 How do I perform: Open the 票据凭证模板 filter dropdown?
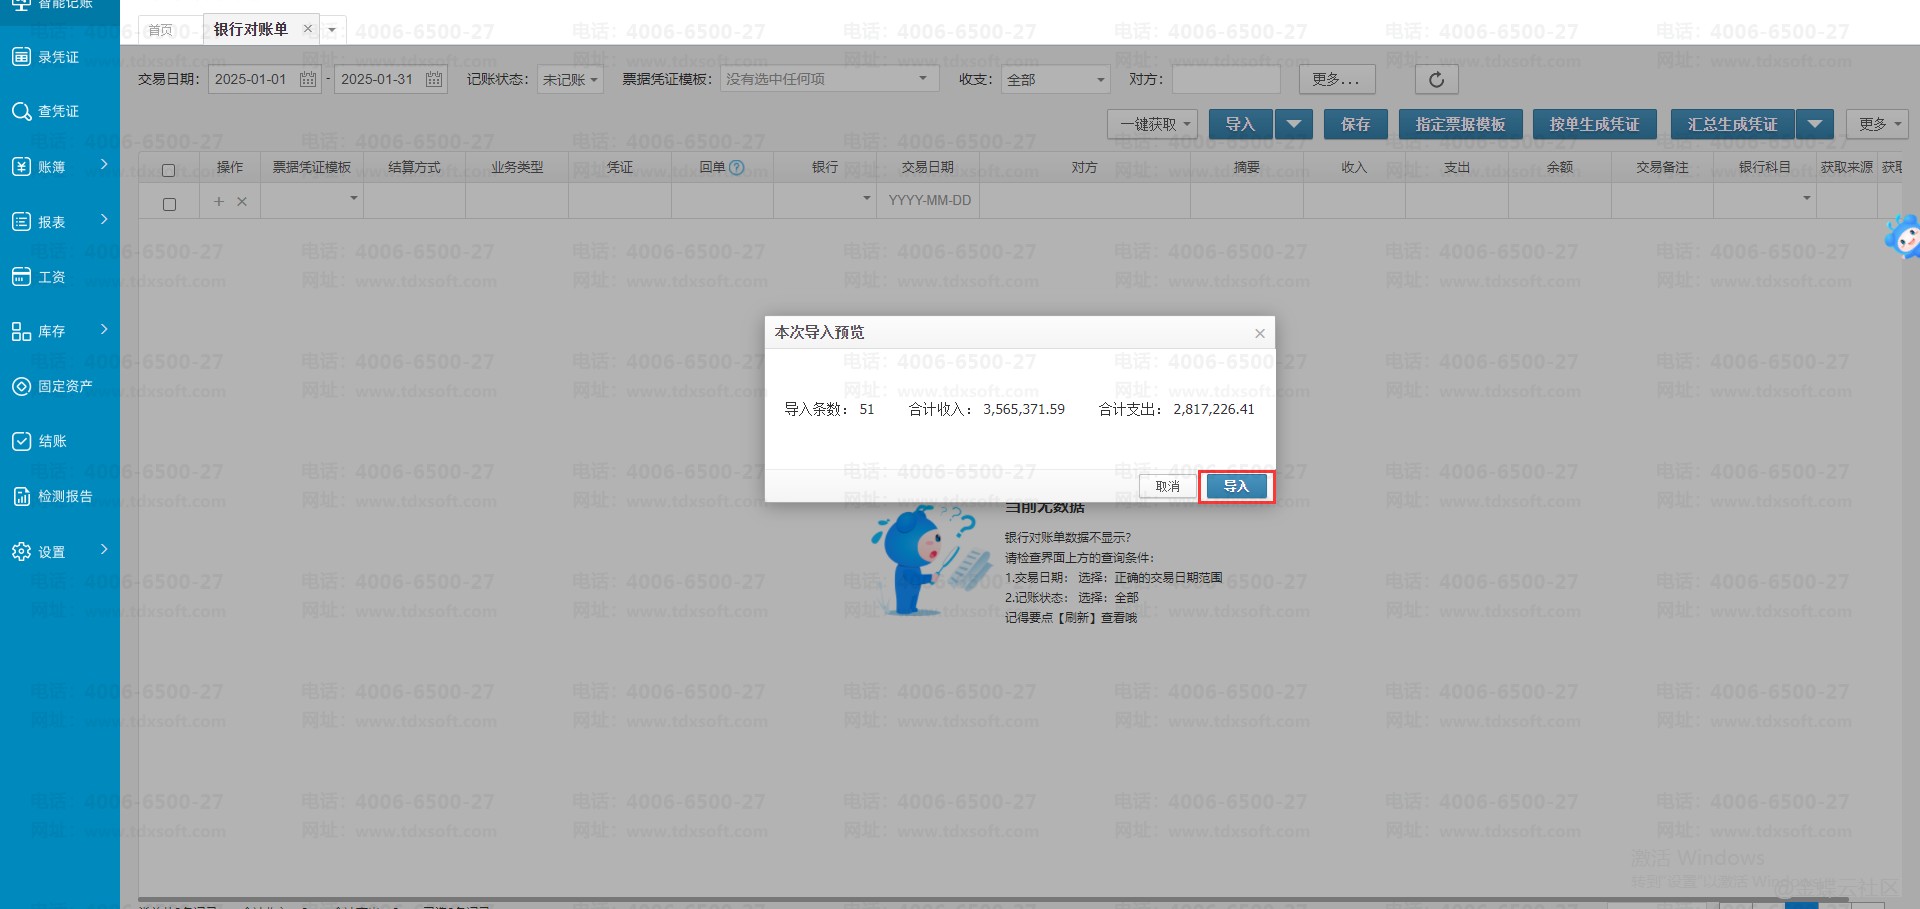pyautogui.click(x=828, y=79)
